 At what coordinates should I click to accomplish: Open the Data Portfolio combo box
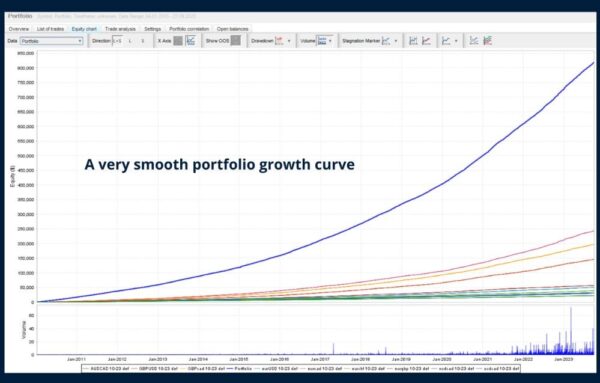[x=52, y=41]
